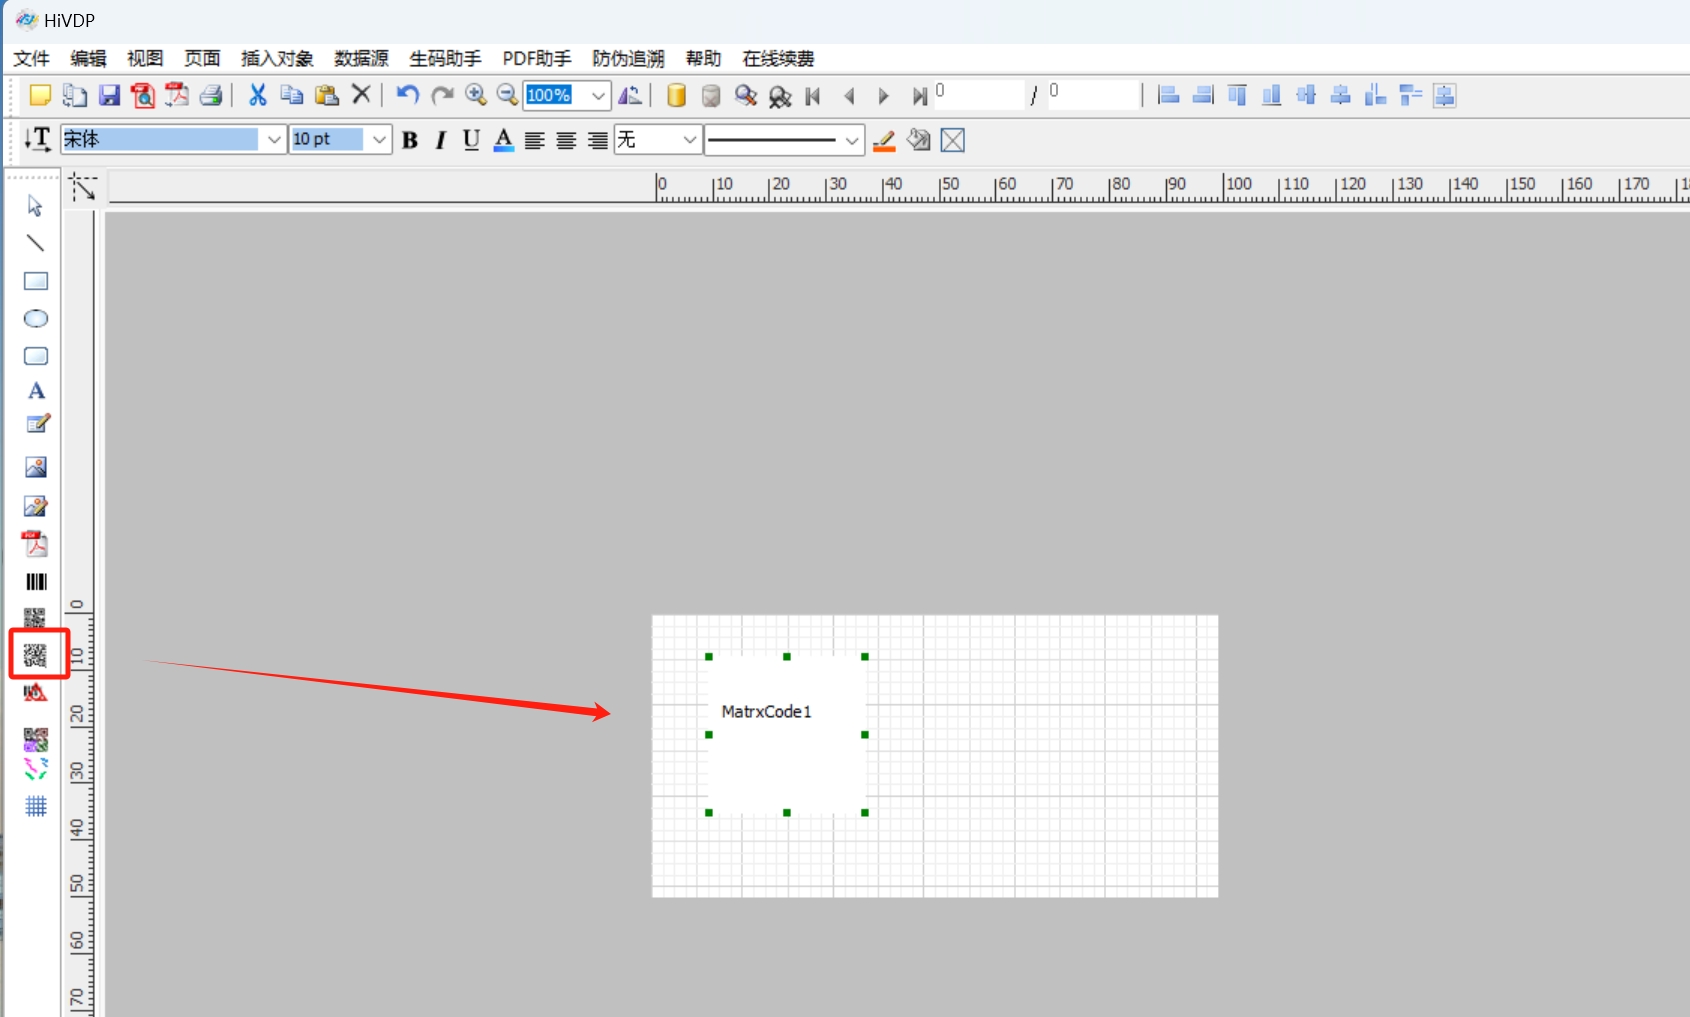Open the 无 style dropdown
This screenshot has width=1690, height=1017.
[690, 140]
